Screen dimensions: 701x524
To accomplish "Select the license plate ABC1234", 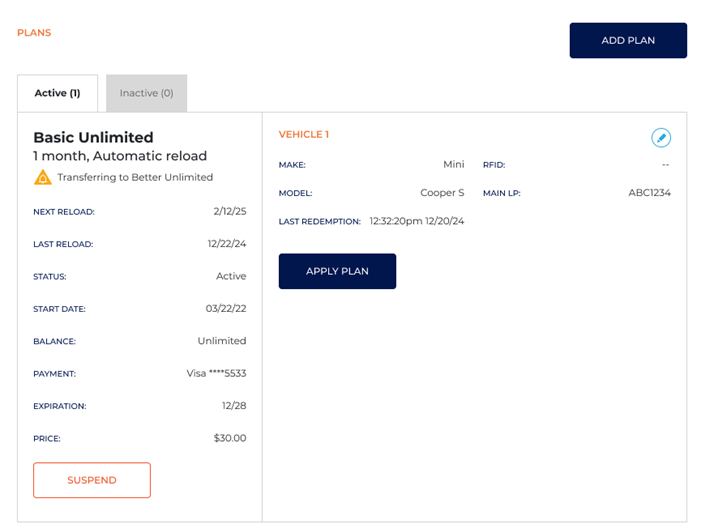I will pyautogui.click(x=649, y=193).
